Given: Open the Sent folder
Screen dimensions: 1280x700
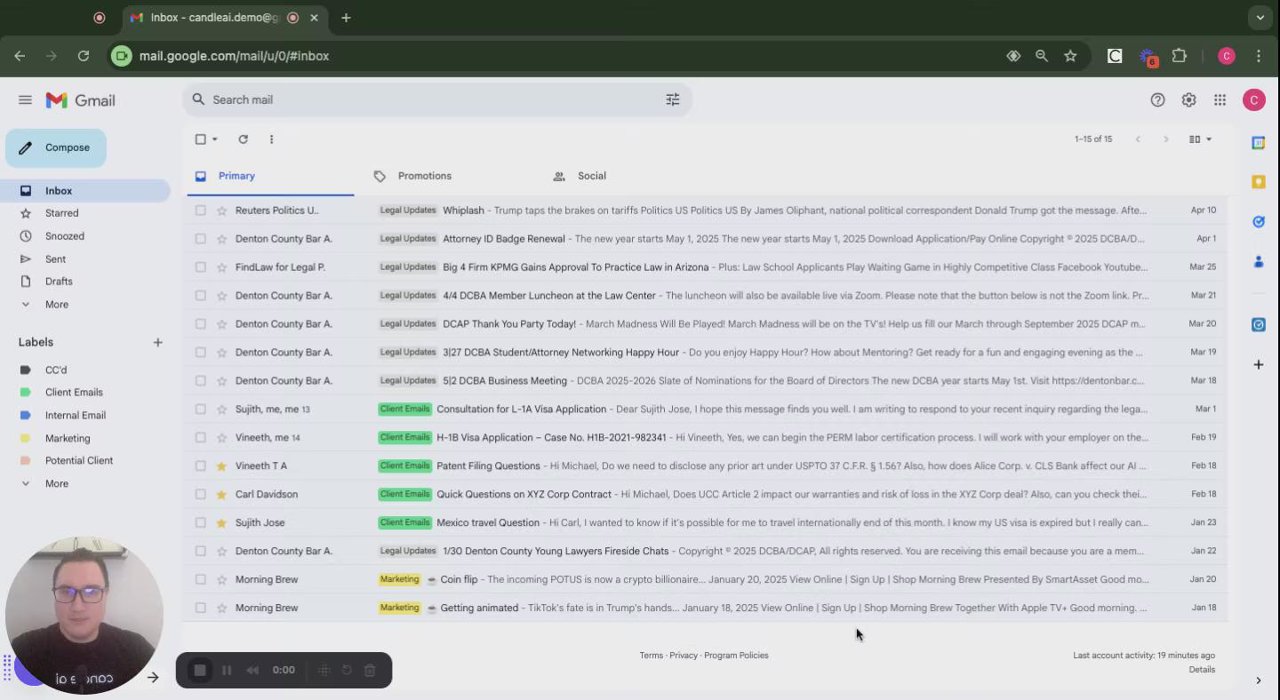Looking at the screenshot, I should tap(55, 259).
